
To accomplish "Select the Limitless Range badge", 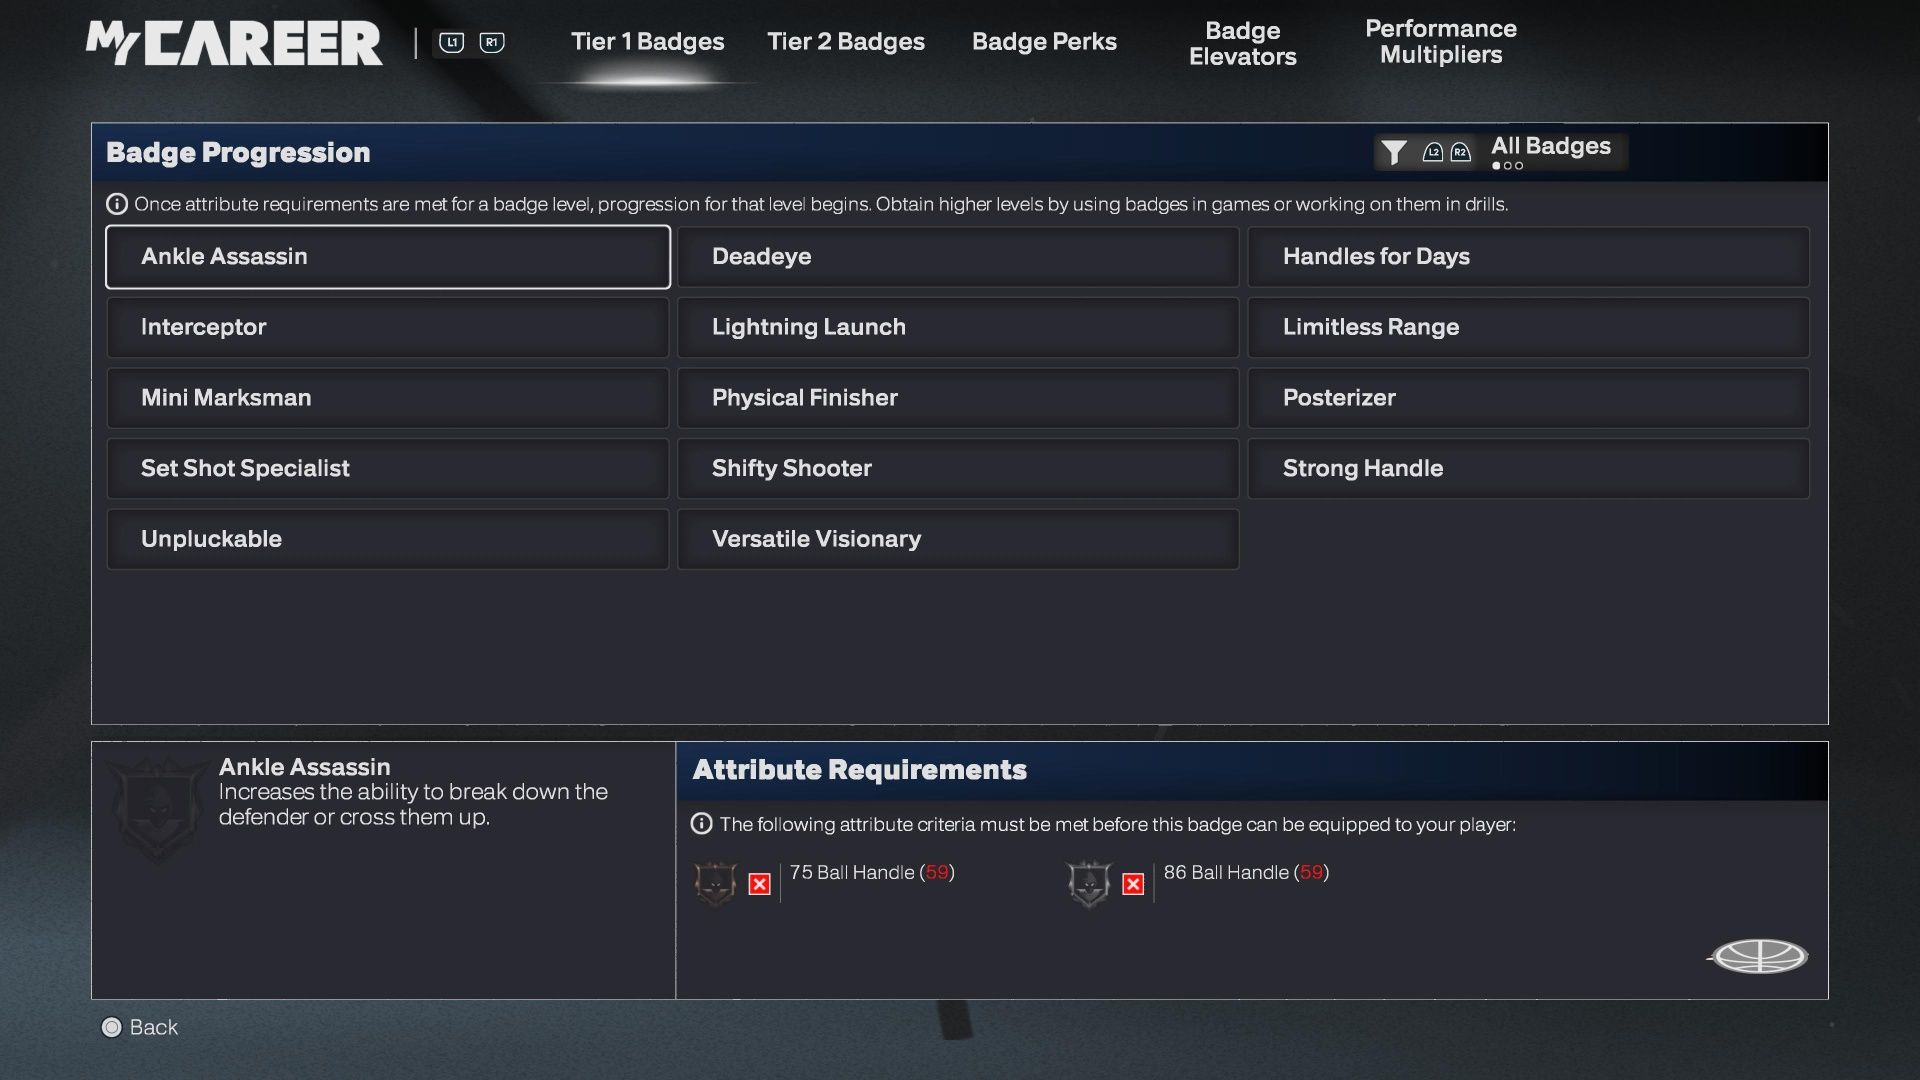I will [1527, 328].
